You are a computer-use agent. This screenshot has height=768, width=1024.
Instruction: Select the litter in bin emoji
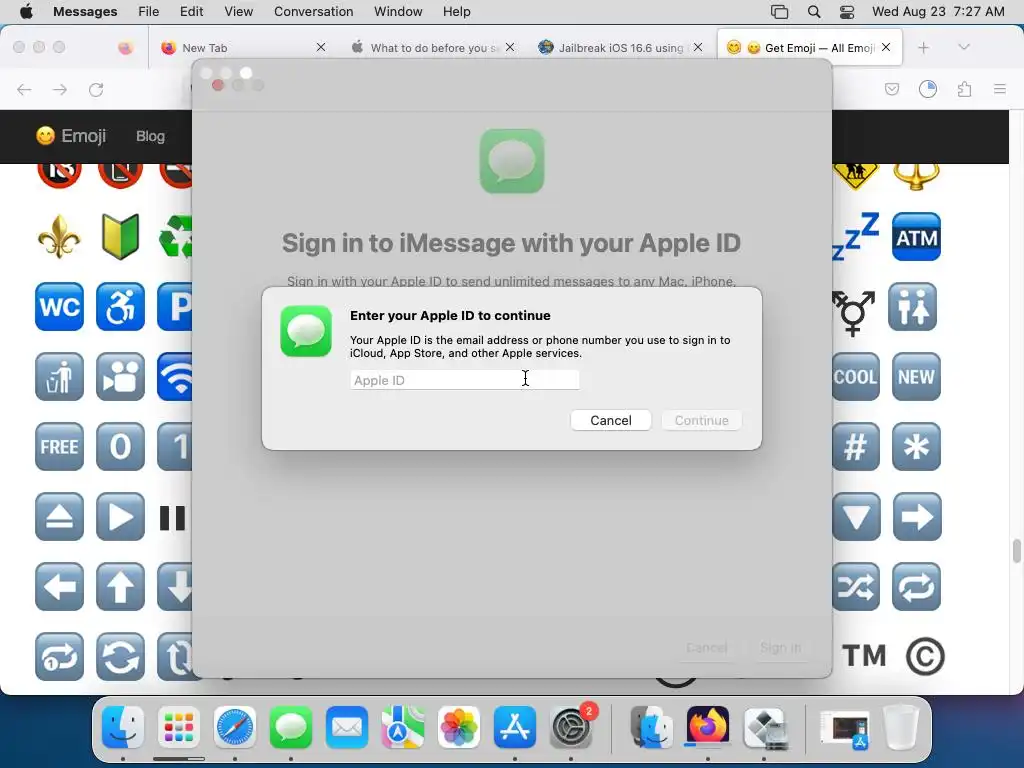(x=59, y=377)
